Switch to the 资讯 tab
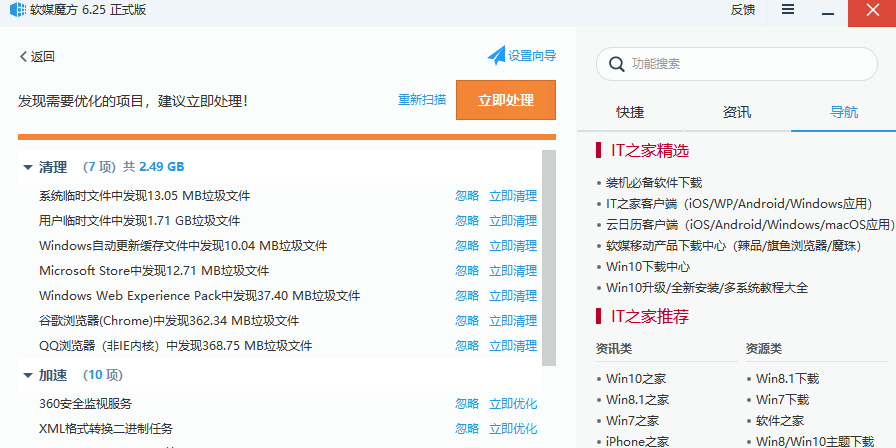 pyautogui.click(x=737, y=112)
